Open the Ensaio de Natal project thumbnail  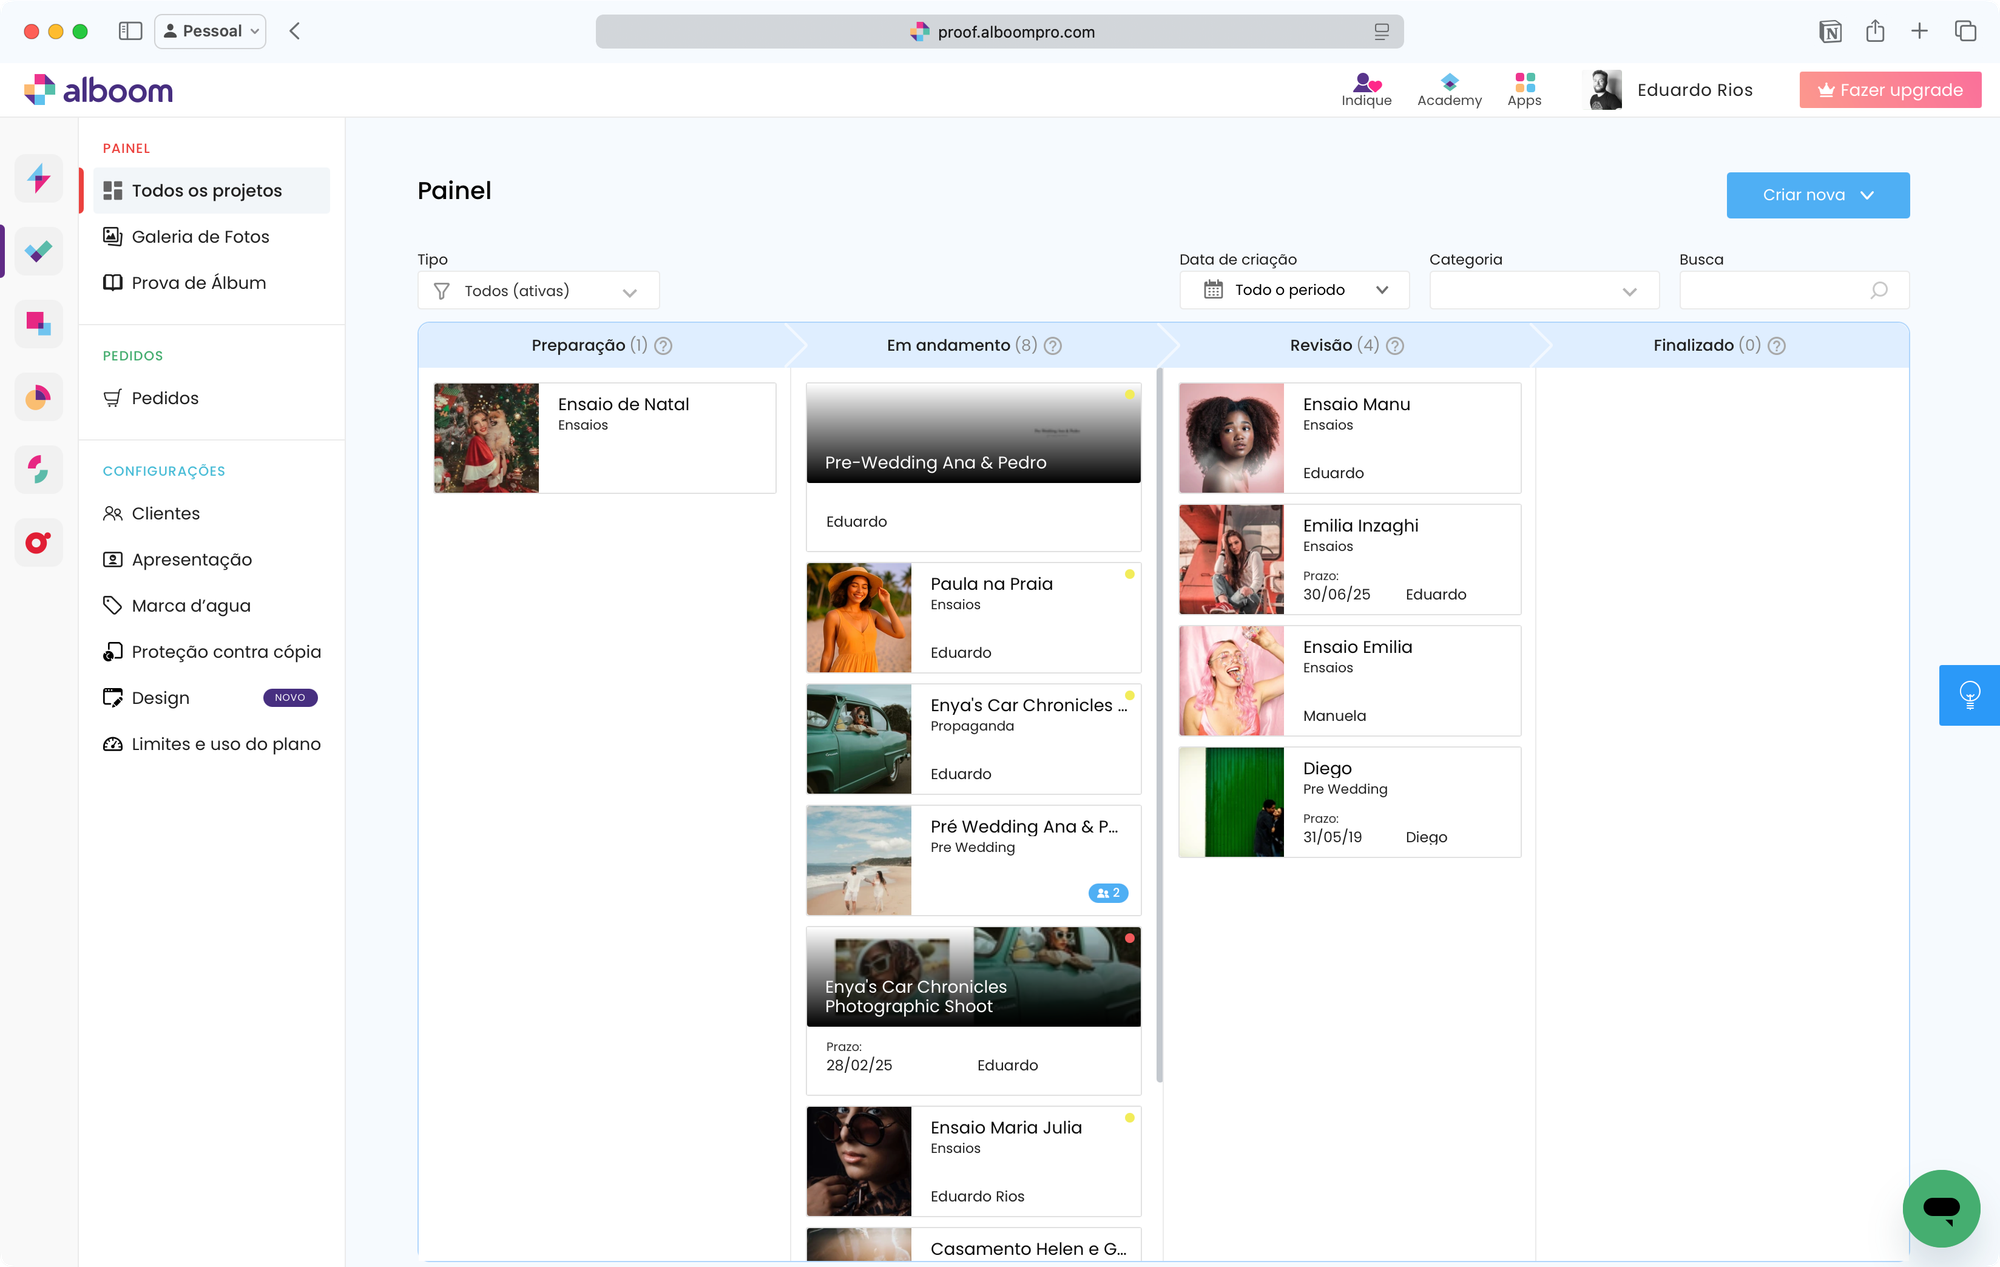(x=486, y=438)
